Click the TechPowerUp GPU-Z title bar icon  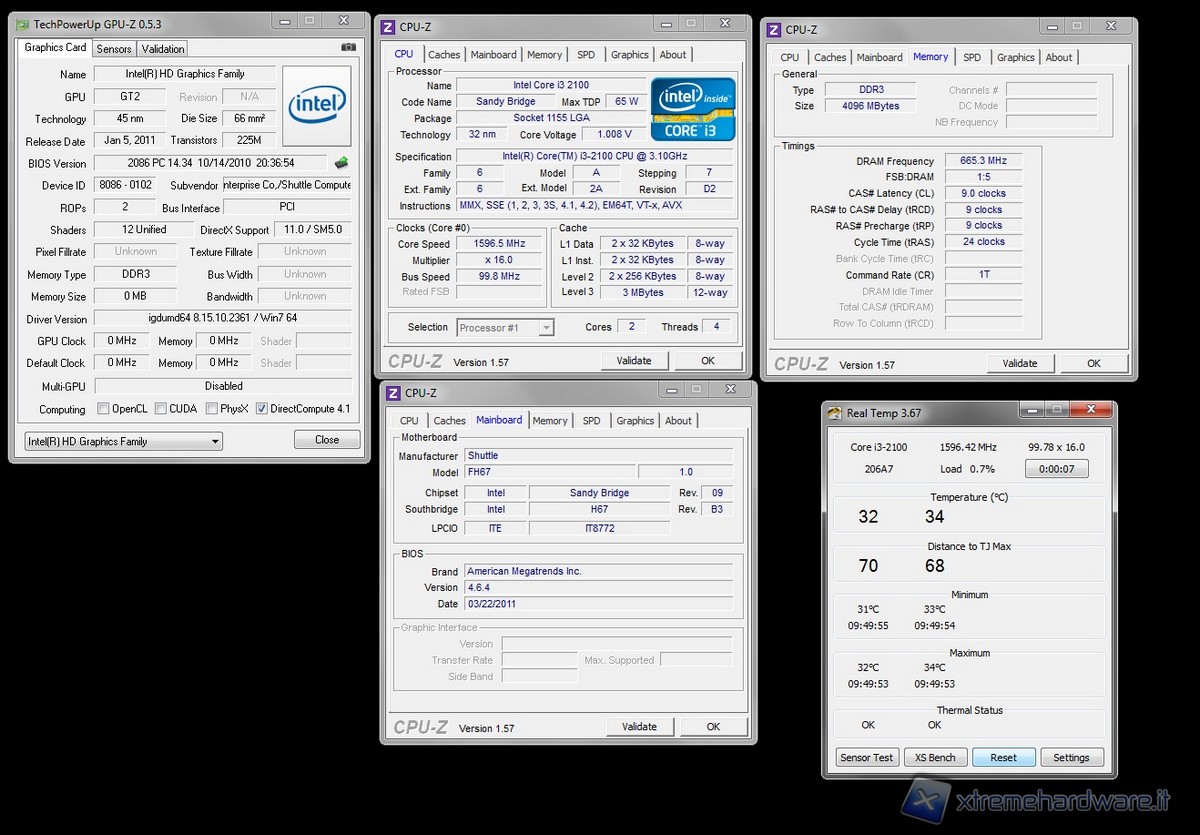pyautogui.click(x=22, y=23)
